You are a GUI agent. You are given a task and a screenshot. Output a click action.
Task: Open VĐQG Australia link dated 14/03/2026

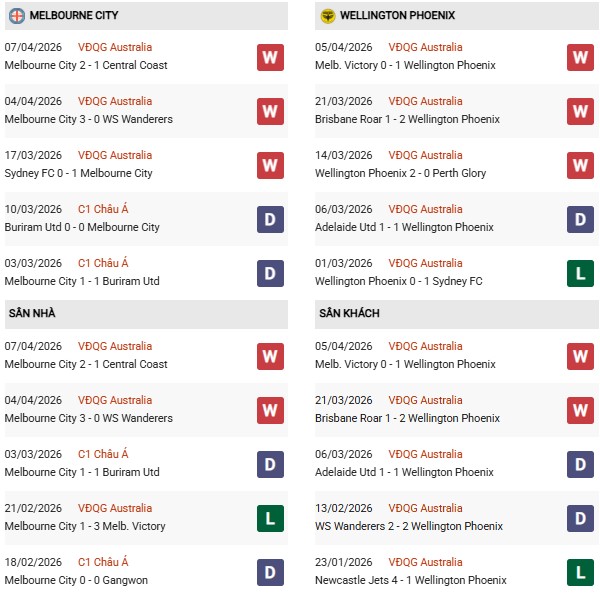pos(425,156)
